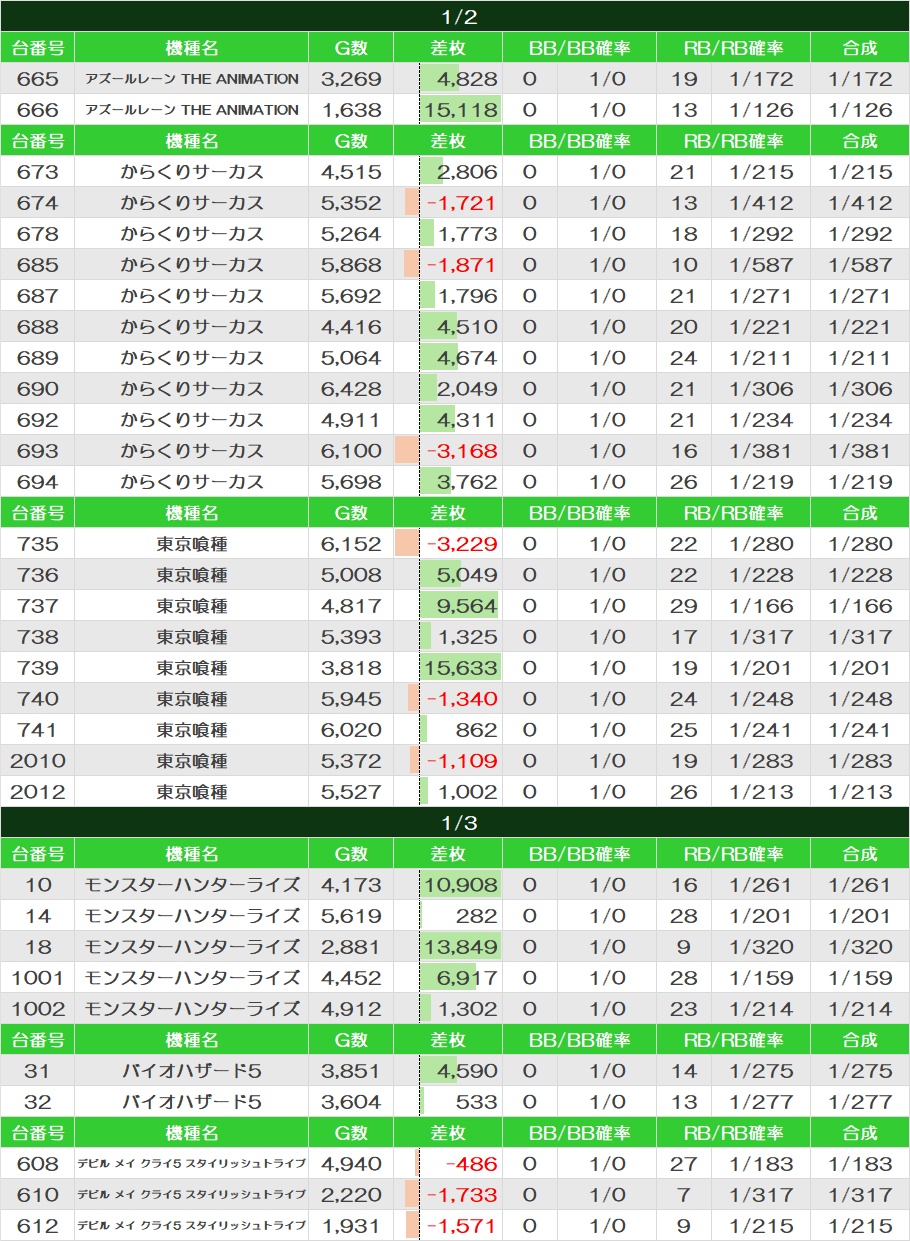This screenshot has width=910, height=1241.
Task: Click the negative value -1,733
Action: coord(461,1195)
